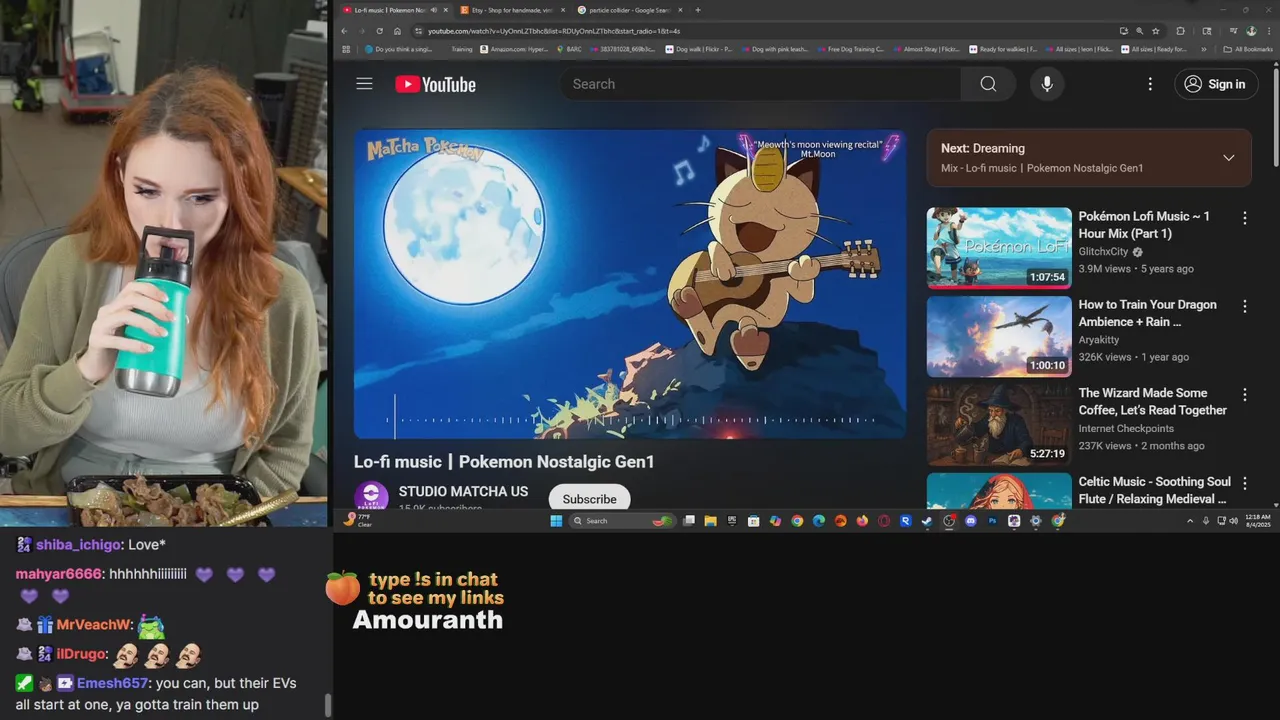Image resolution: width=1280 pixels, height=720 pixels.
Task: Launch Steam from the taskbar
Action: coord(926,521)
